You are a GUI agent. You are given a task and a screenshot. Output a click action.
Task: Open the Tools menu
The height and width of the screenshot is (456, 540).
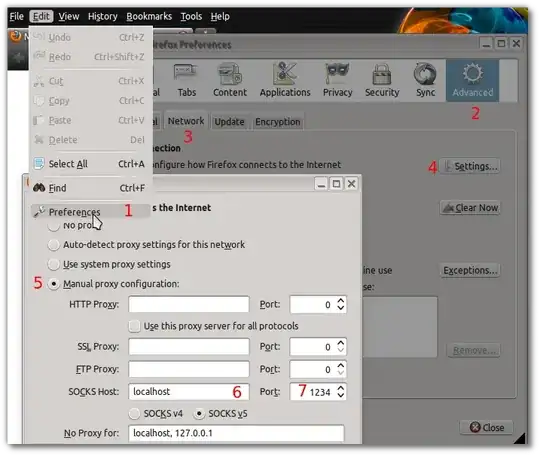tap(191, 16)
